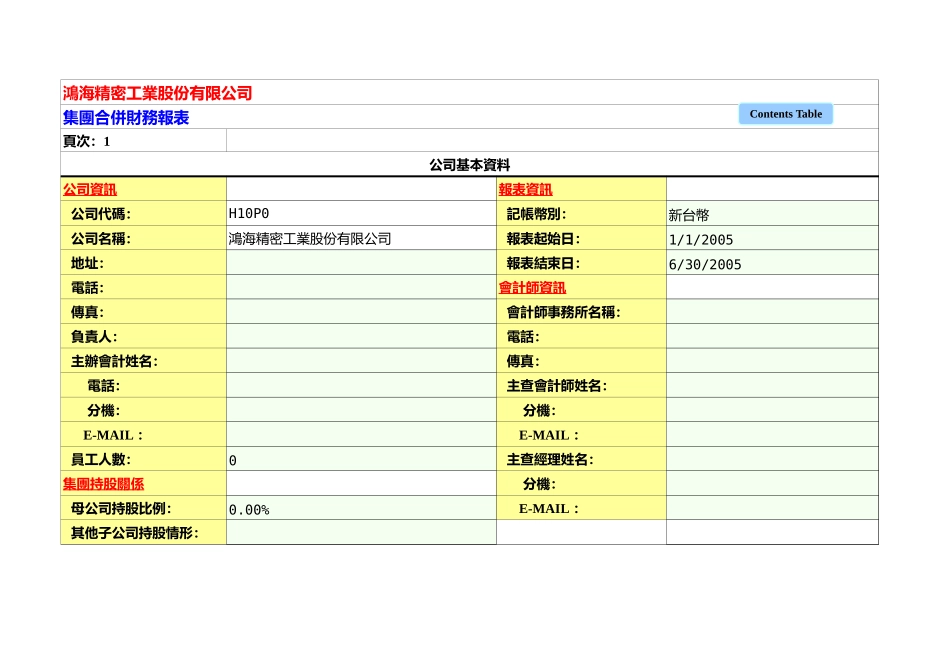Select the blue 集團合併財務報表 heading
Image resolution: width=950 pixels, height=672 pixels.
tap(126, 117)
